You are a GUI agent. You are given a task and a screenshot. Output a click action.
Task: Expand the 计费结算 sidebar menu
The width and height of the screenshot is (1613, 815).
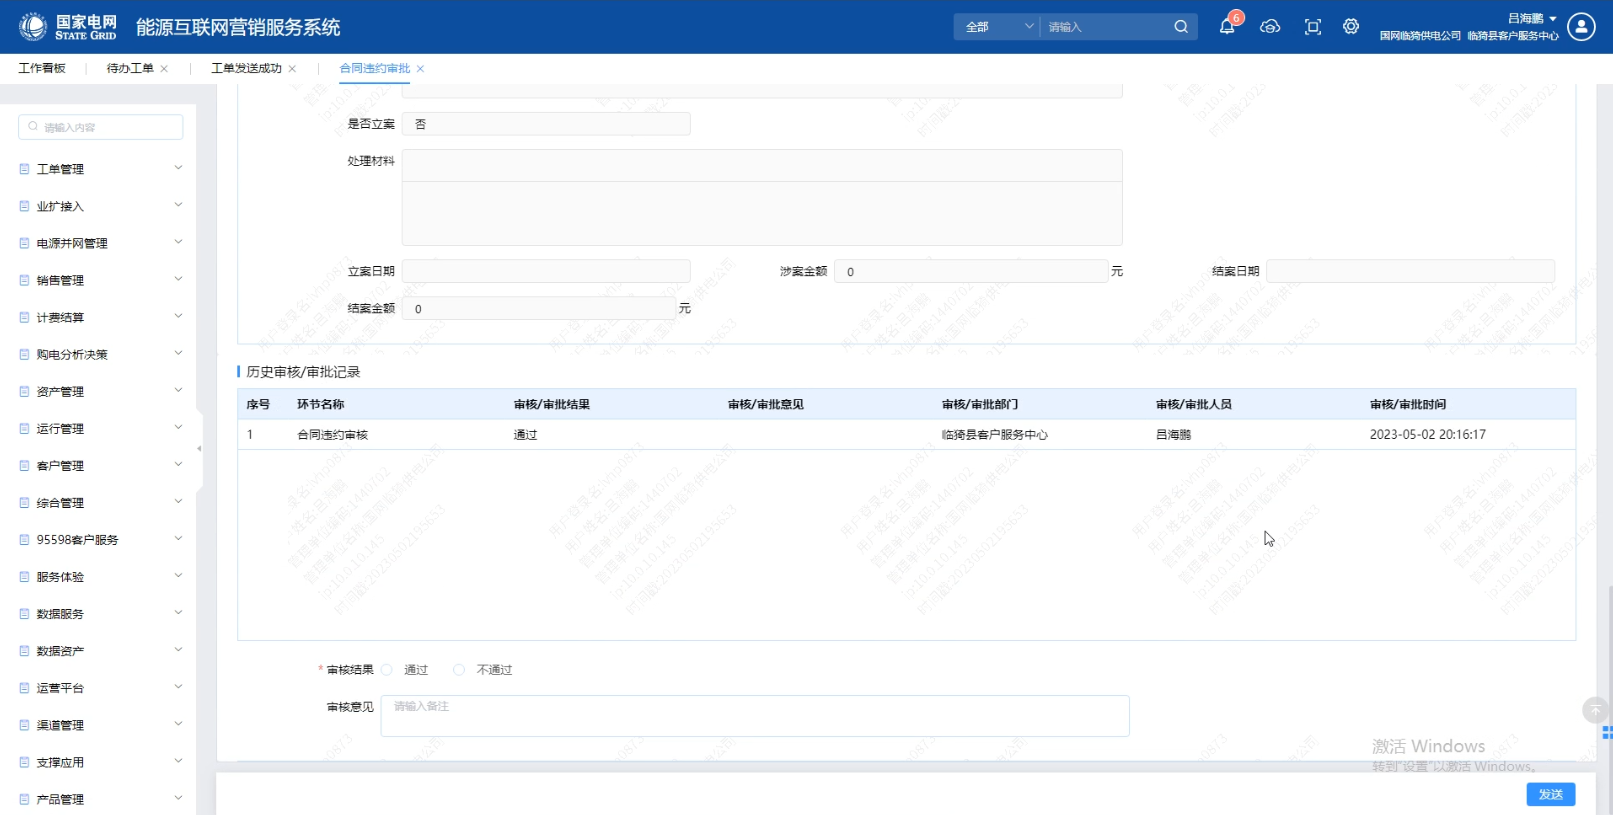100,317
